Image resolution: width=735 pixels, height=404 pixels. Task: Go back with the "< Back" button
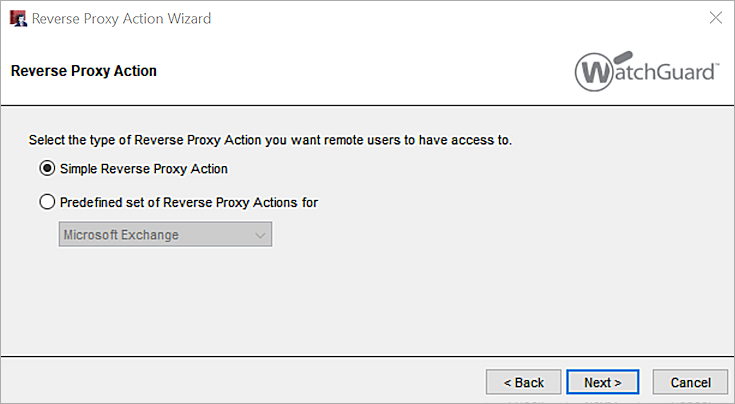523,382
